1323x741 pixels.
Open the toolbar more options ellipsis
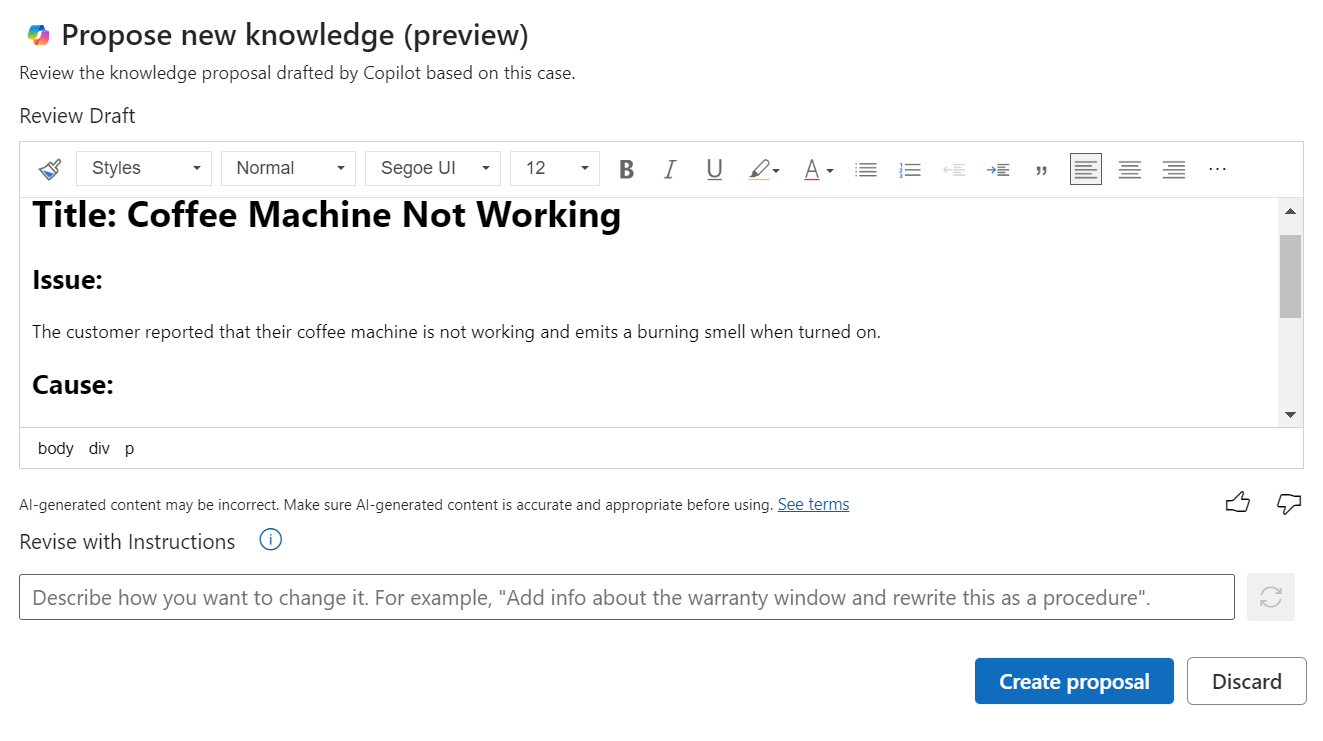1217,169
